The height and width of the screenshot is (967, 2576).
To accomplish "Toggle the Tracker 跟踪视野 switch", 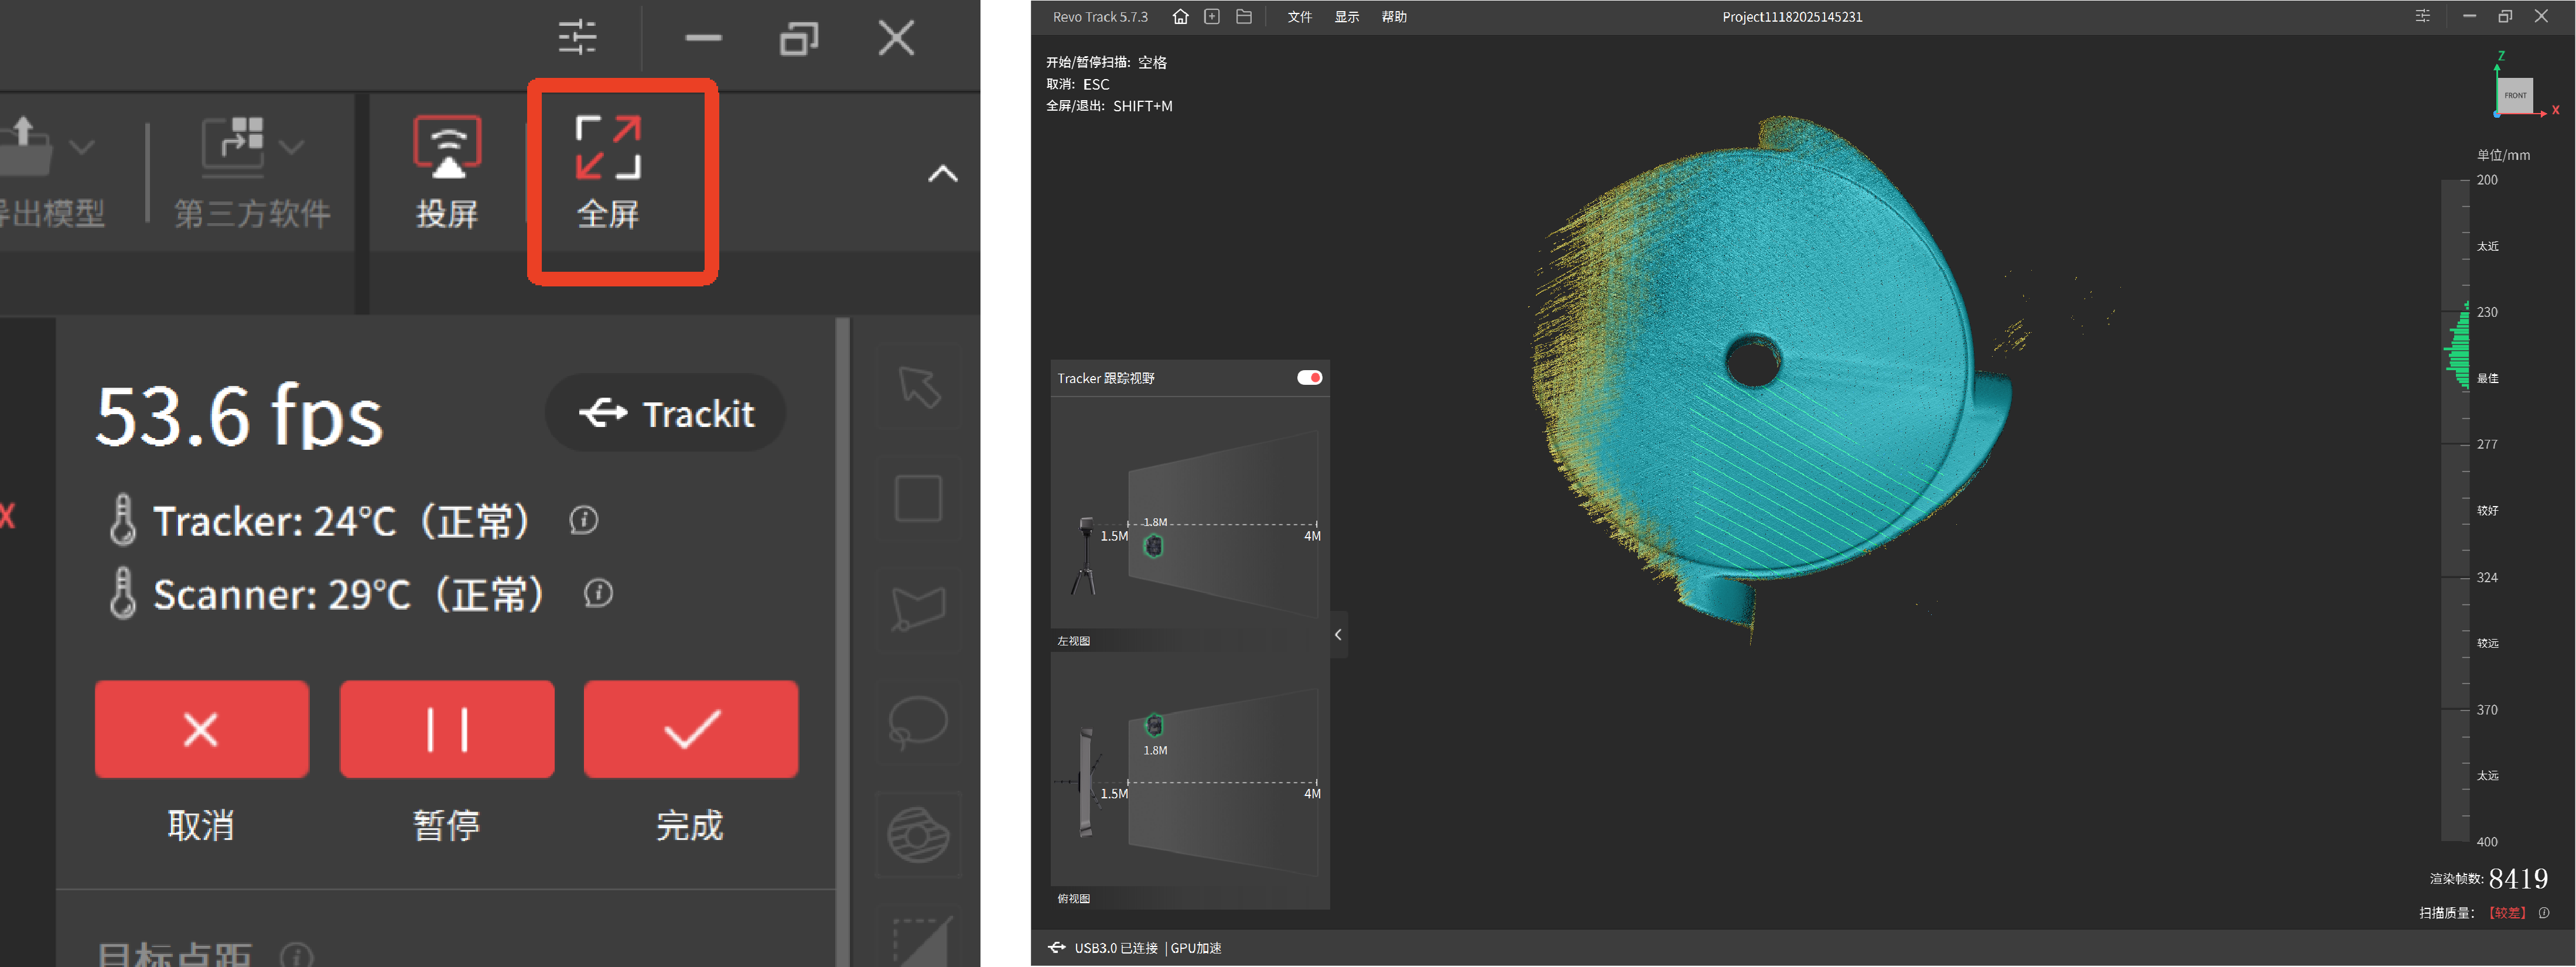I will (x=1309, y=378).
